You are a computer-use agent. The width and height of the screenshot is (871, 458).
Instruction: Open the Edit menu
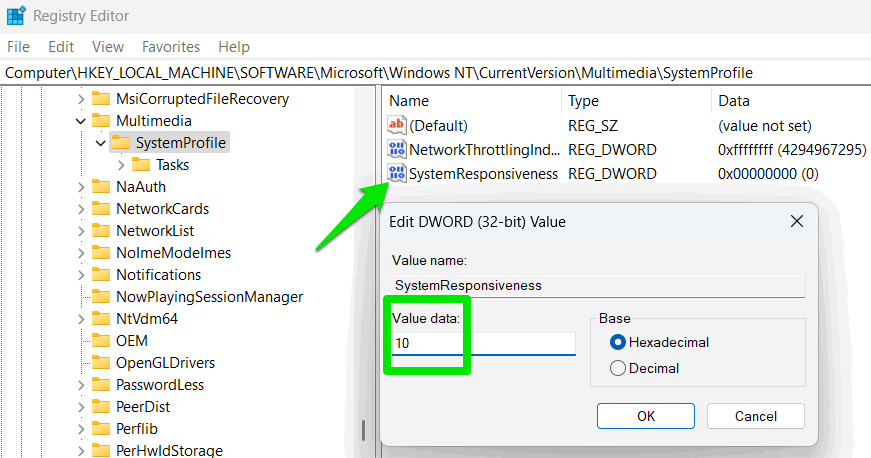click(61, 47)
